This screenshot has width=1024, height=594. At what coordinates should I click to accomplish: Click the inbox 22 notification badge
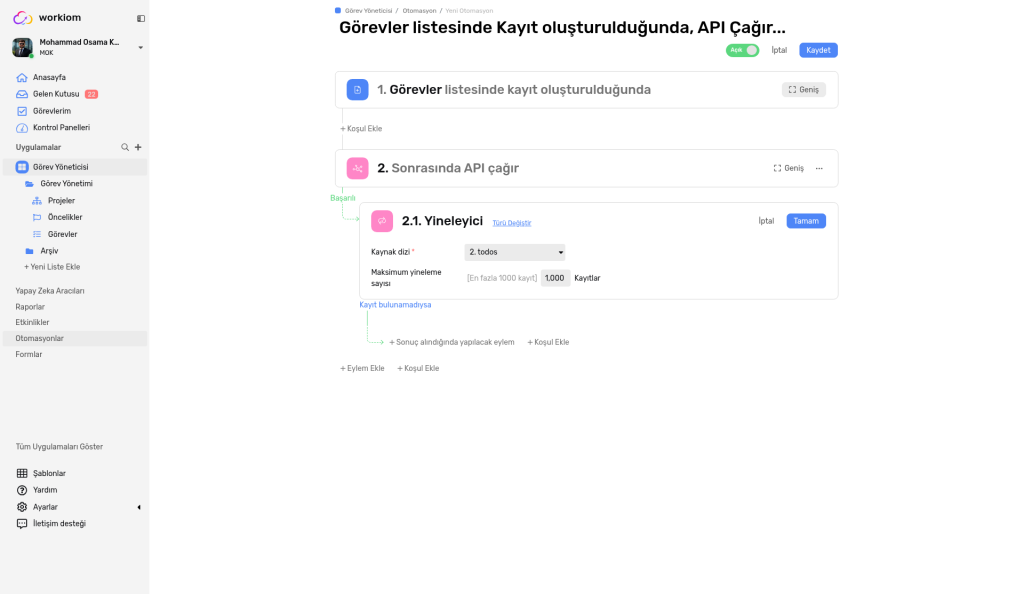91,94
